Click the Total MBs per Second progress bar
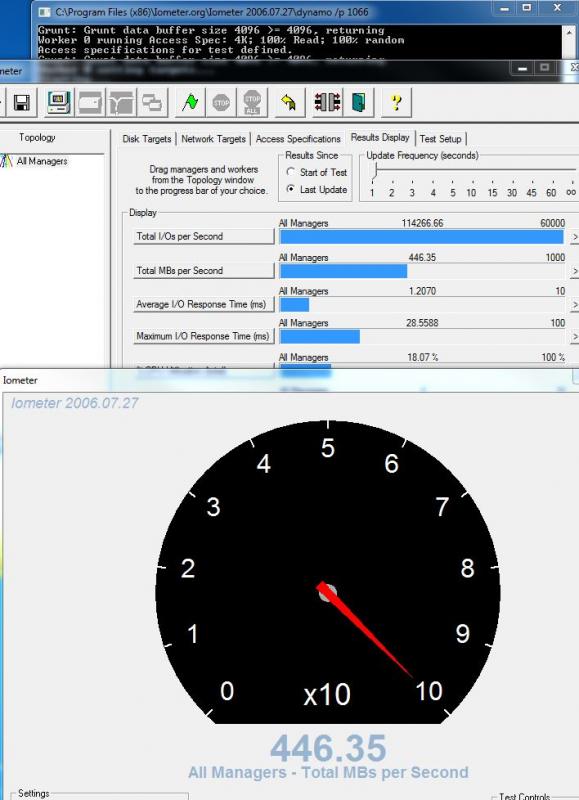Image resolution: width=579 pixels, height=800 pixels. point(422,271)
